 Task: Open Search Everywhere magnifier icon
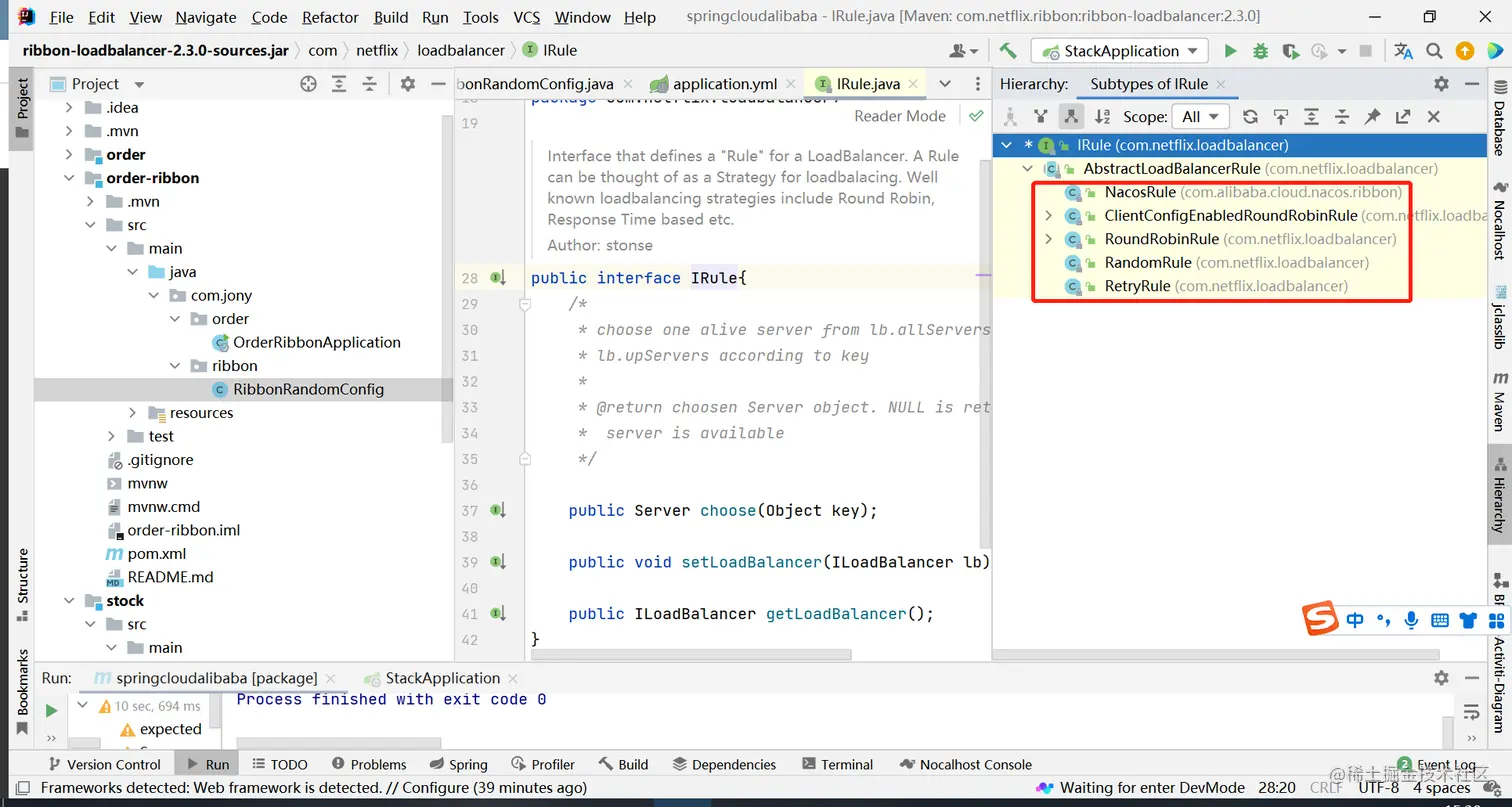click(x=1434, y=51)
